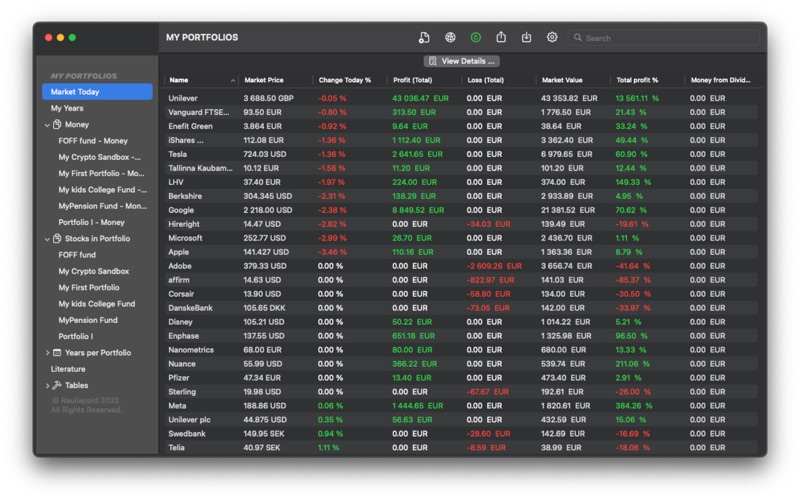The width and height of the screenshot is (800, 500).
Task: Click loss value -2 609.26 EUR
Action: [494, 266]
